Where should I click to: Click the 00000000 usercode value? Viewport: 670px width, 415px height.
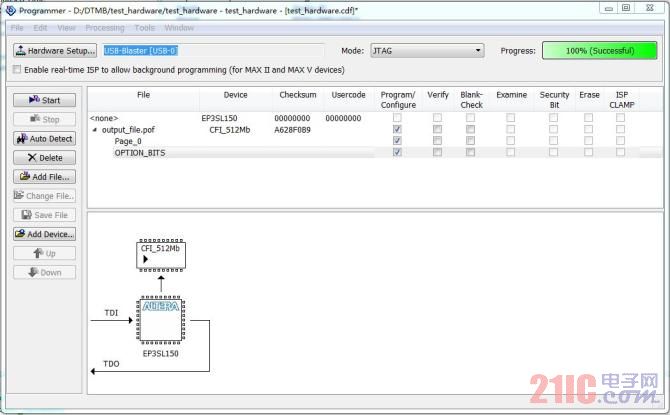(x=343, y=118)
